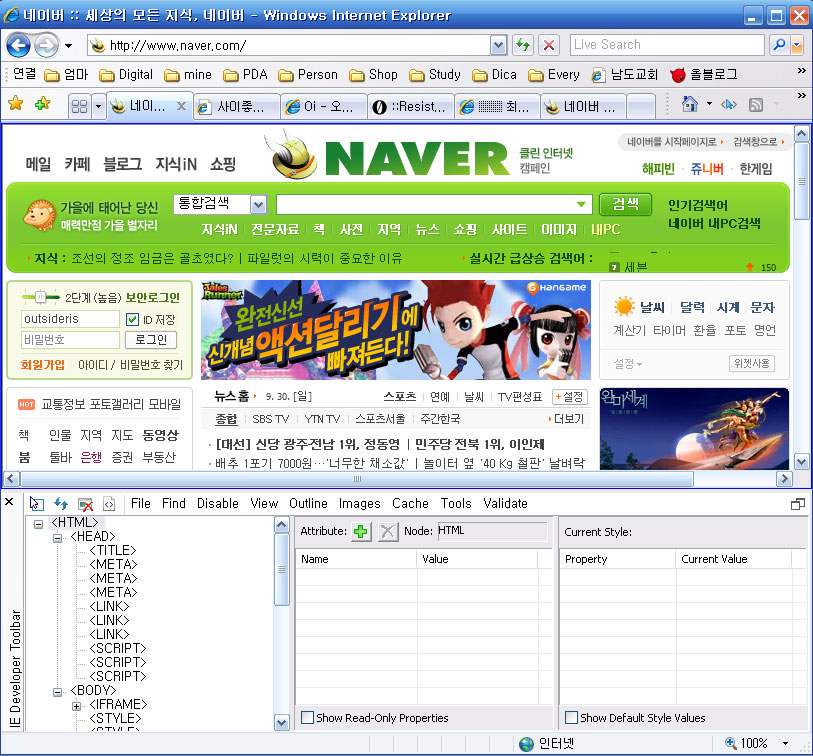Open the Find menu in Developer Toolbar
The width and height of the screenshot is (813, 756).
174,503
